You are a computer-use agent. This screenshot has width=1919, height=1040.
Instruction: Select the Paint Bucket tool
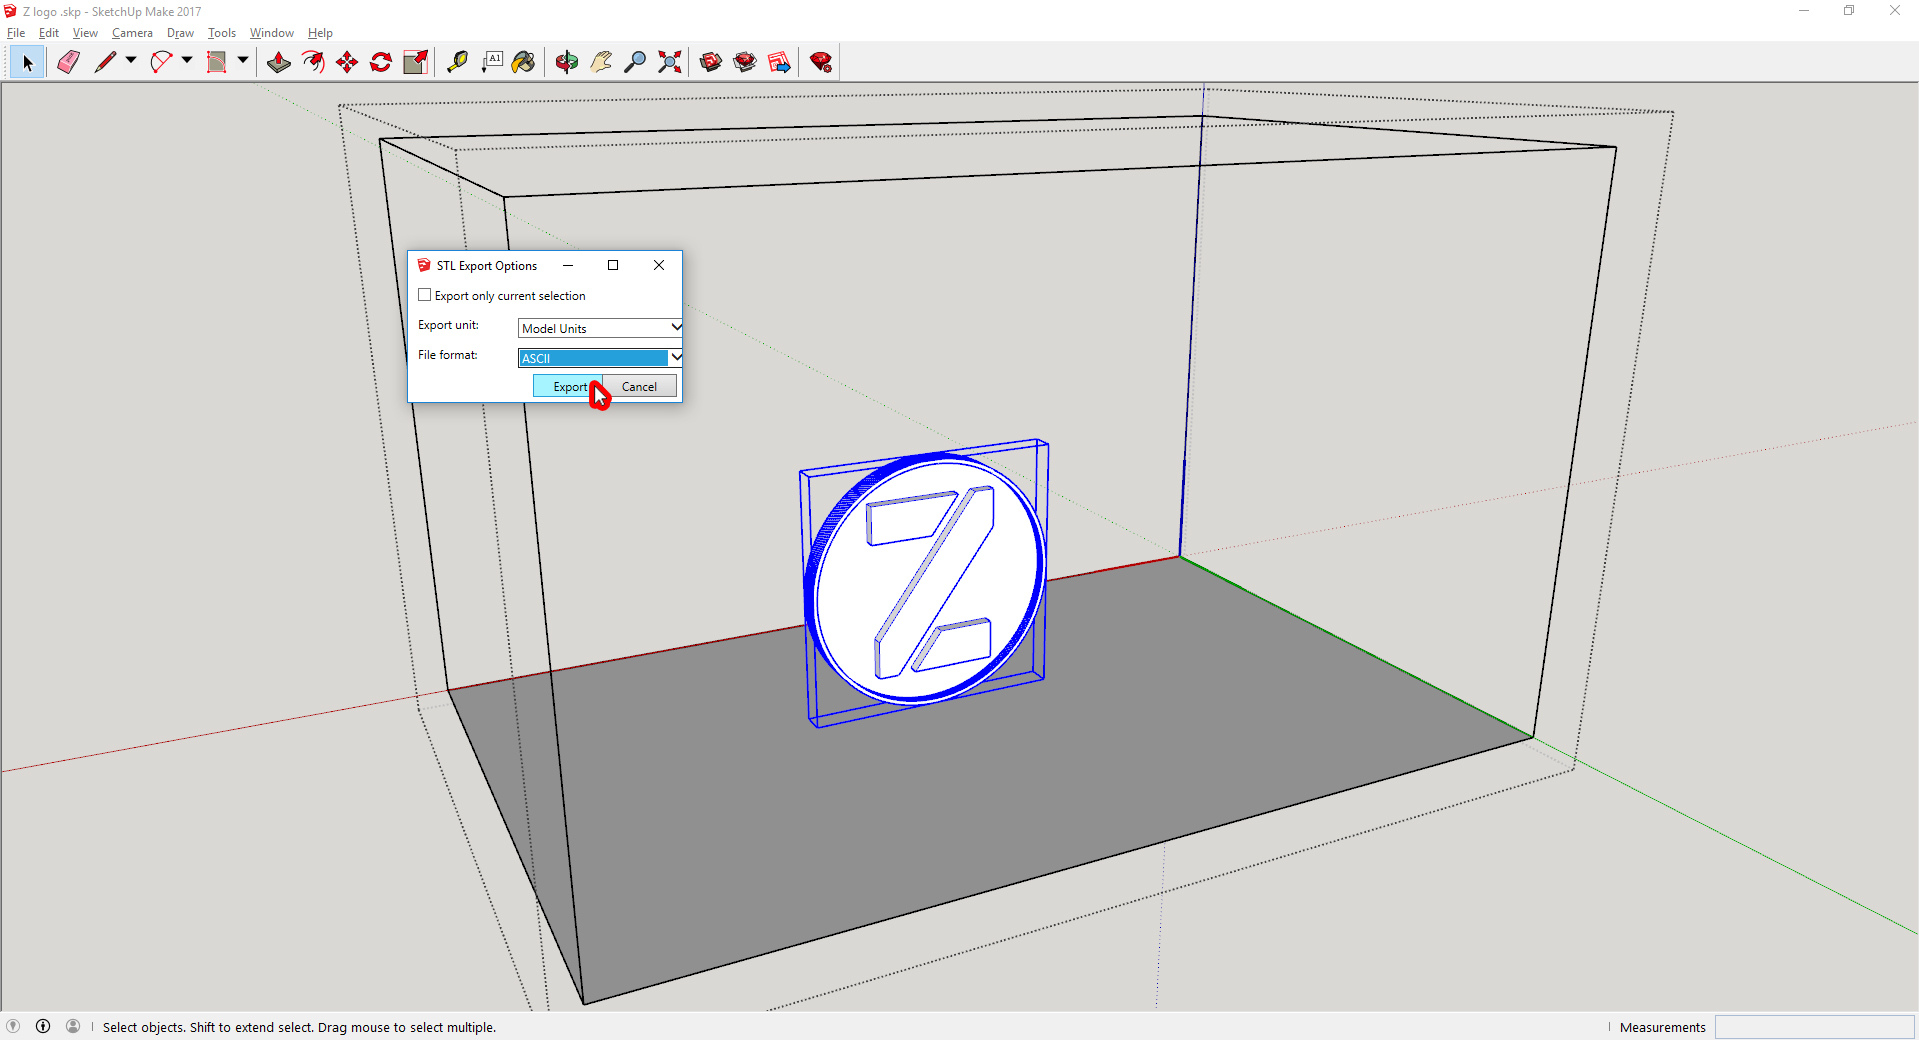[x=523, y=62]
